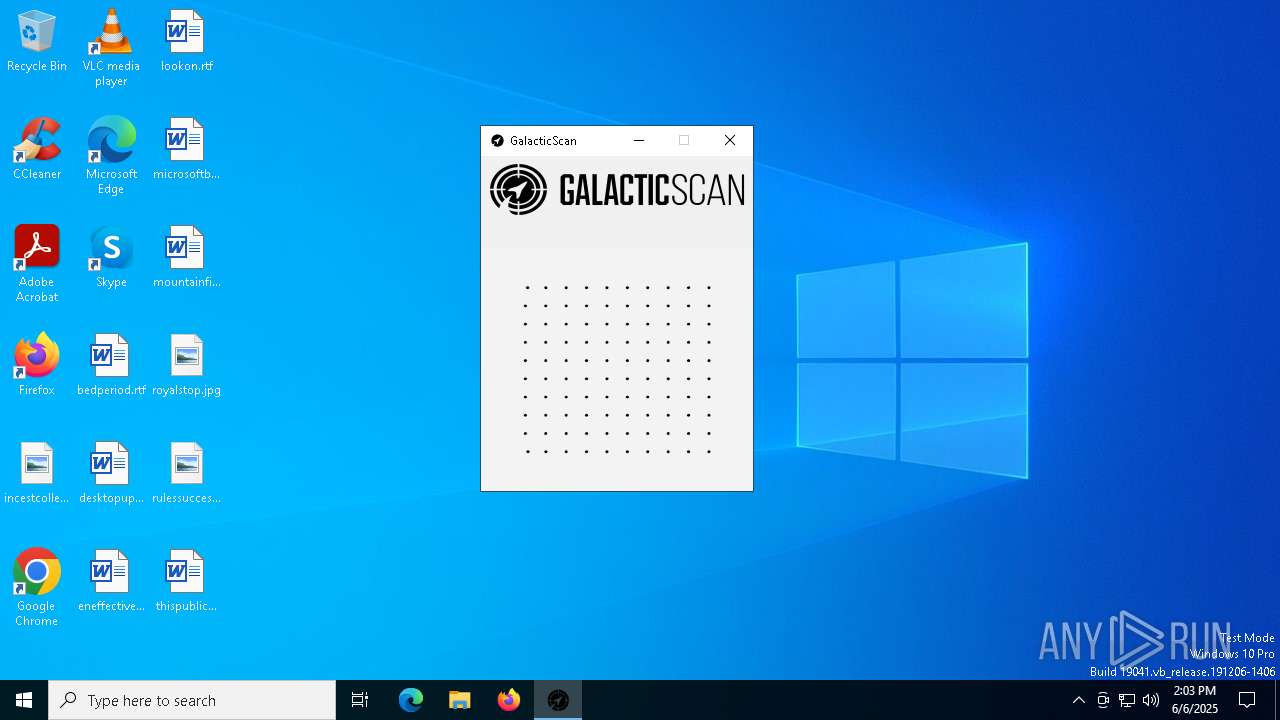This screenshot has width=1280, height=720.
Task: Select the thispublic... Word document
Action: (186, 582)
